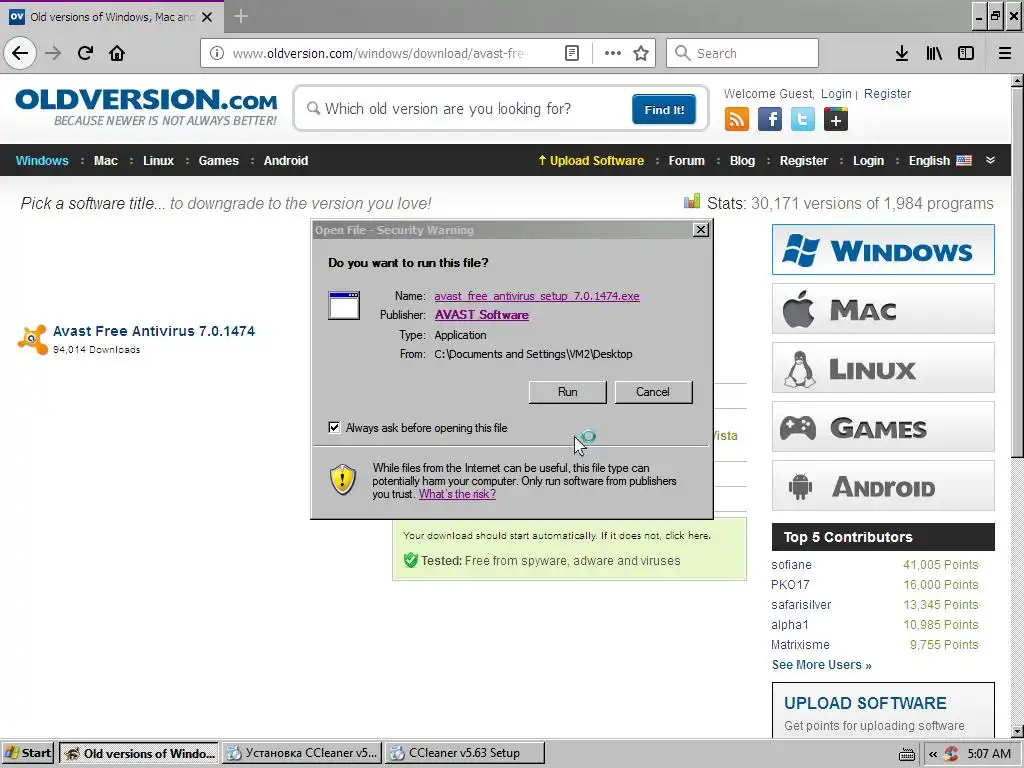Screen dimensions: 1024x768
Task: Focus the browser Search box
Action: tap(742, 53)
